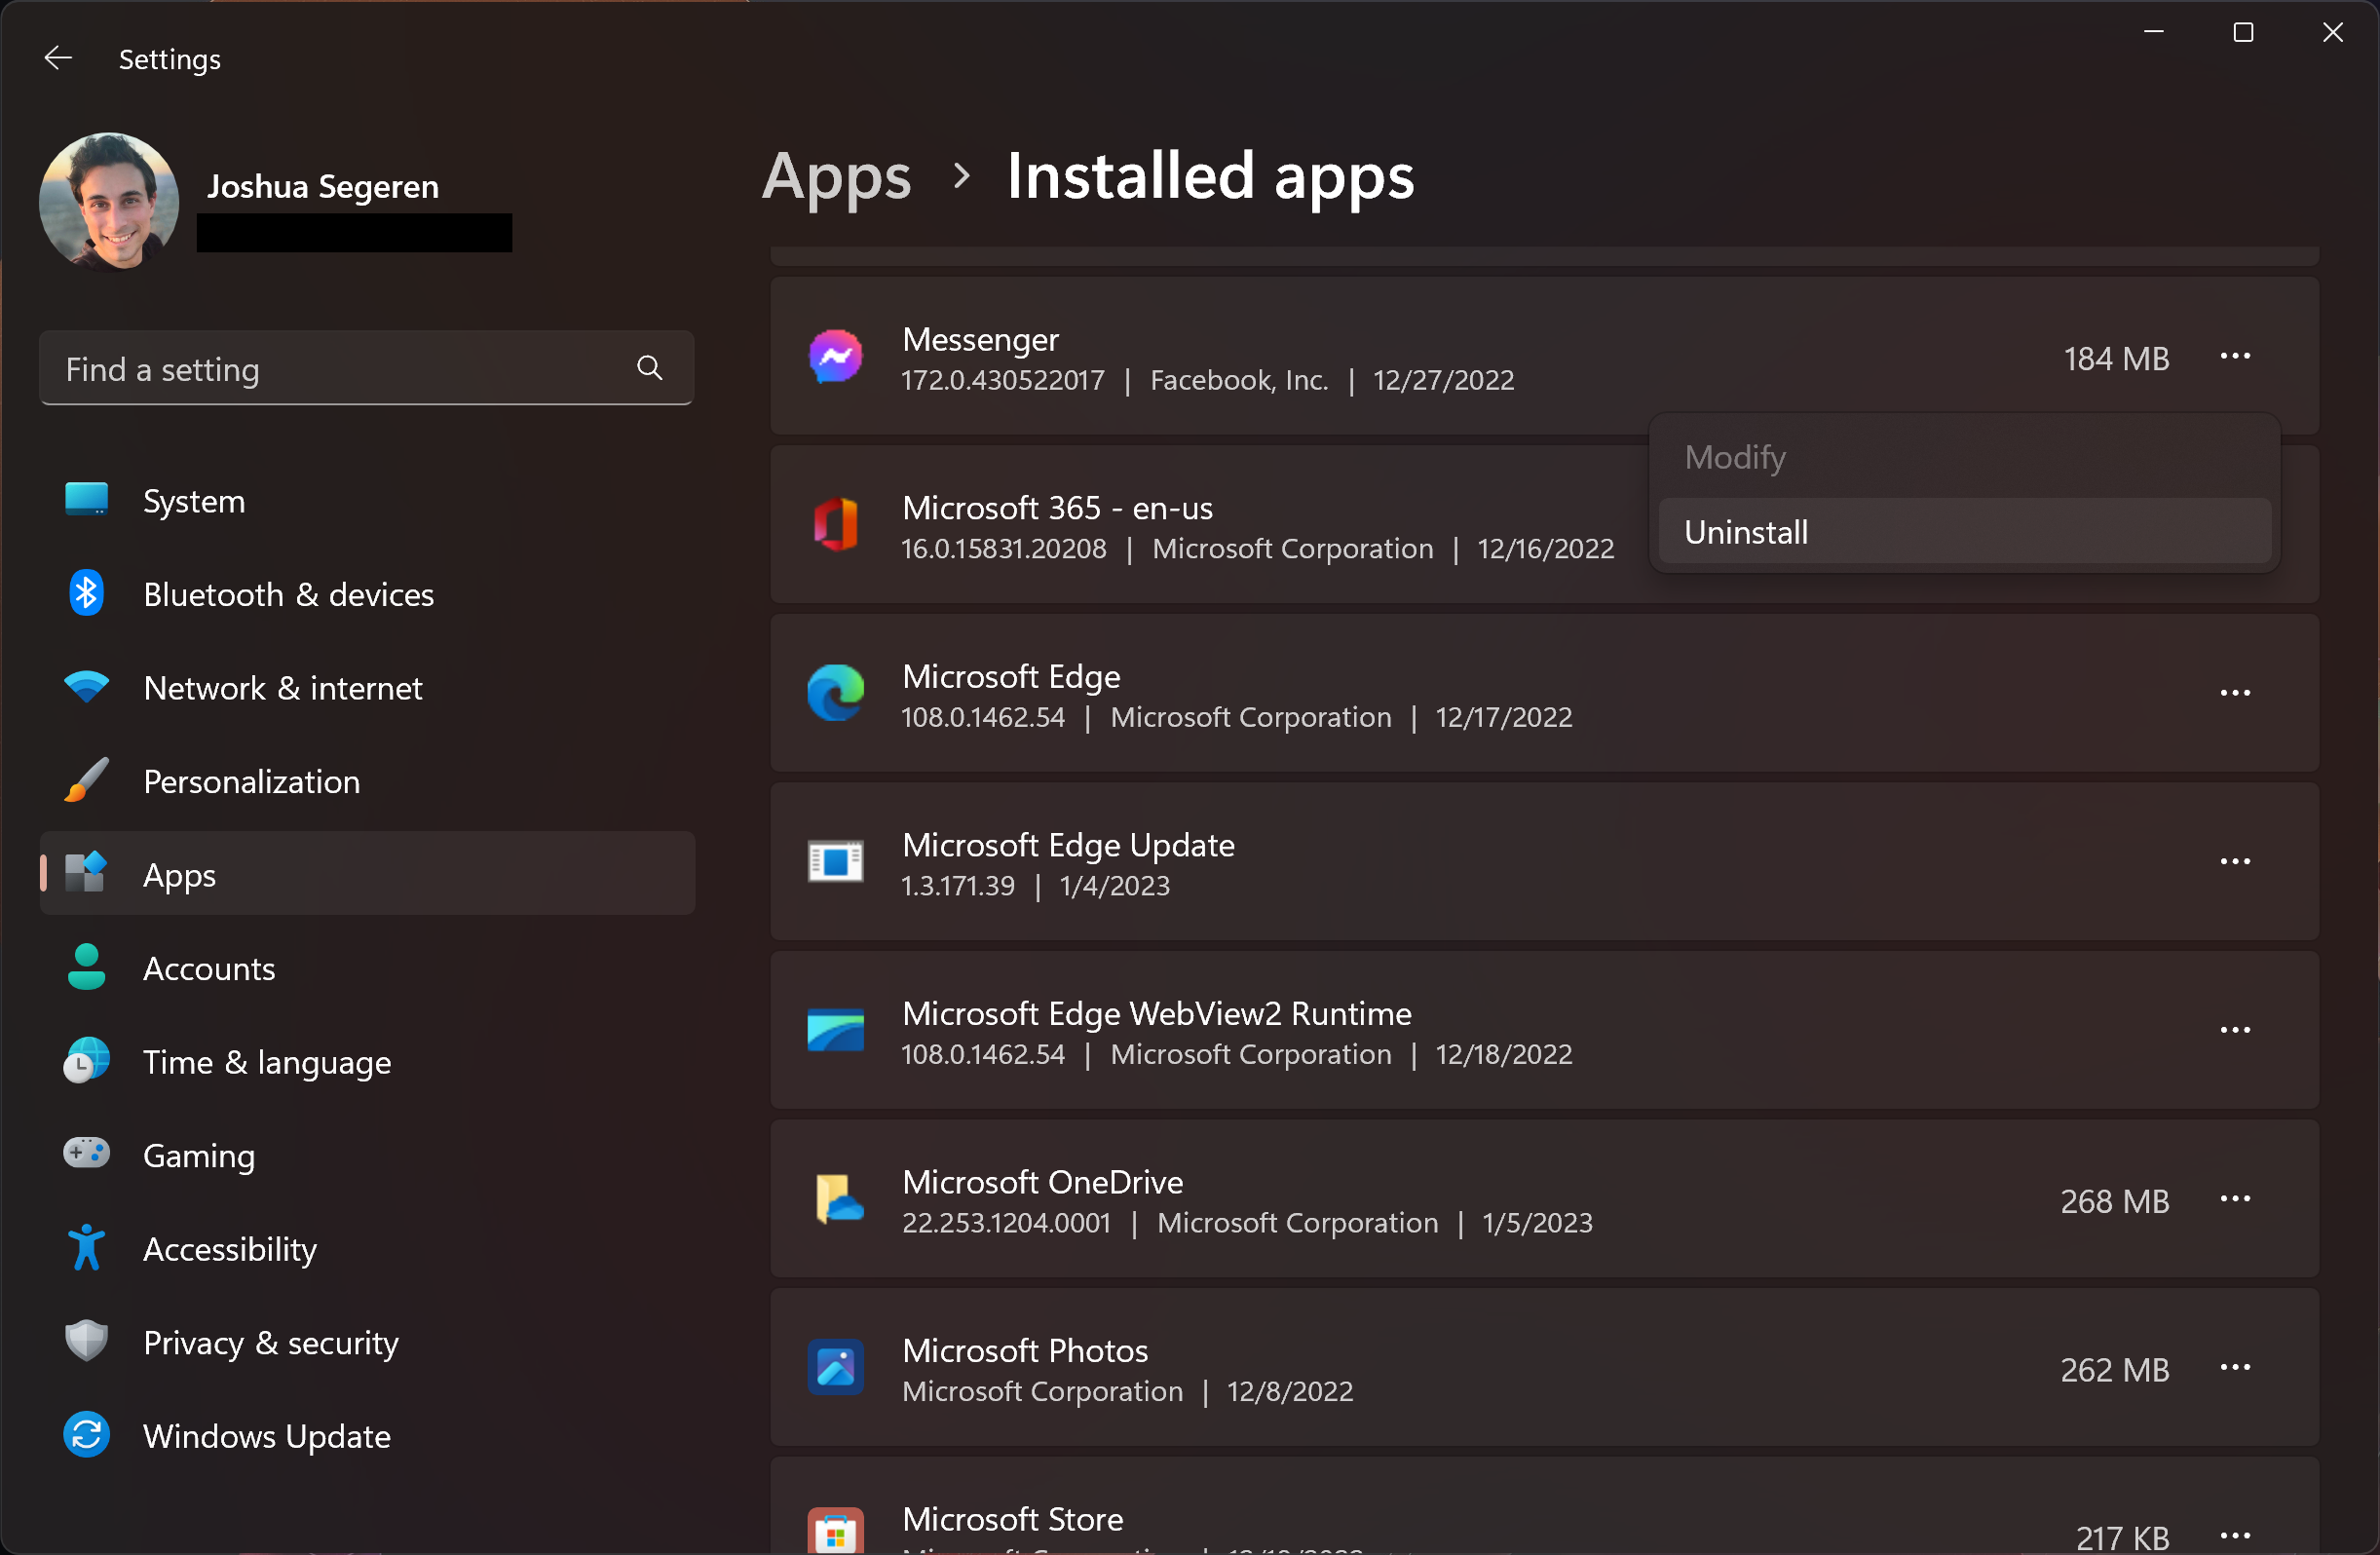This screenshot has width=2380, height=1555.
Task: Open the user profile picture
Action: pyautogui.click(x=109, y=202)
